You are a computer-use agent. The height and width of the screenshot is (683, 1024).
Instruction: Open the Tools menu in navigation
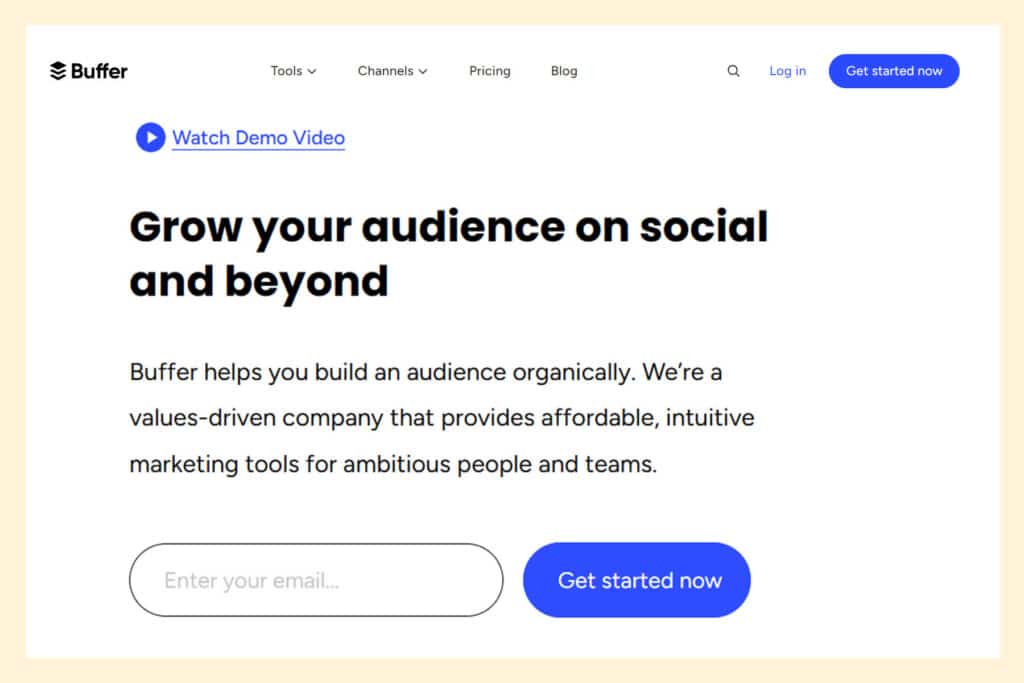pos(286,71)
